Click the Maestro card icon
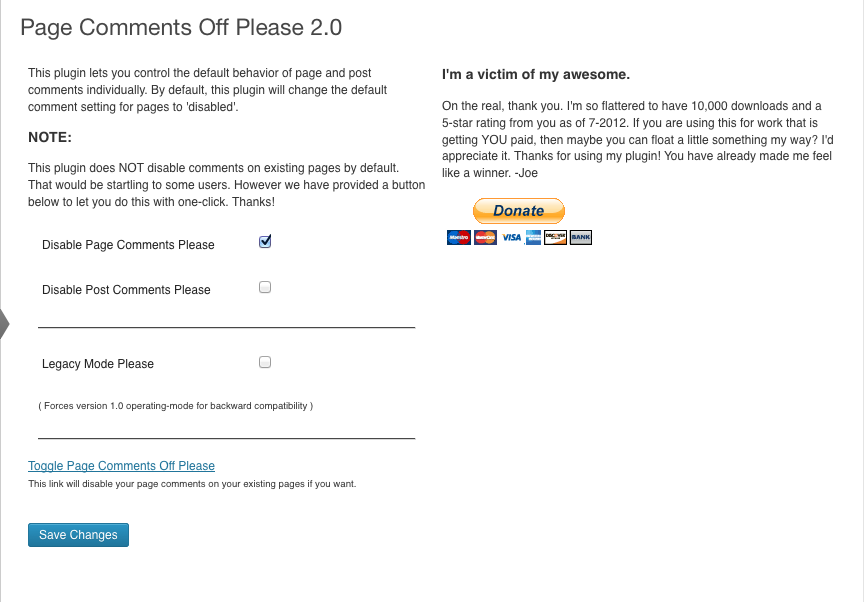Screen dimensions: 864x602 click(459, 237)
